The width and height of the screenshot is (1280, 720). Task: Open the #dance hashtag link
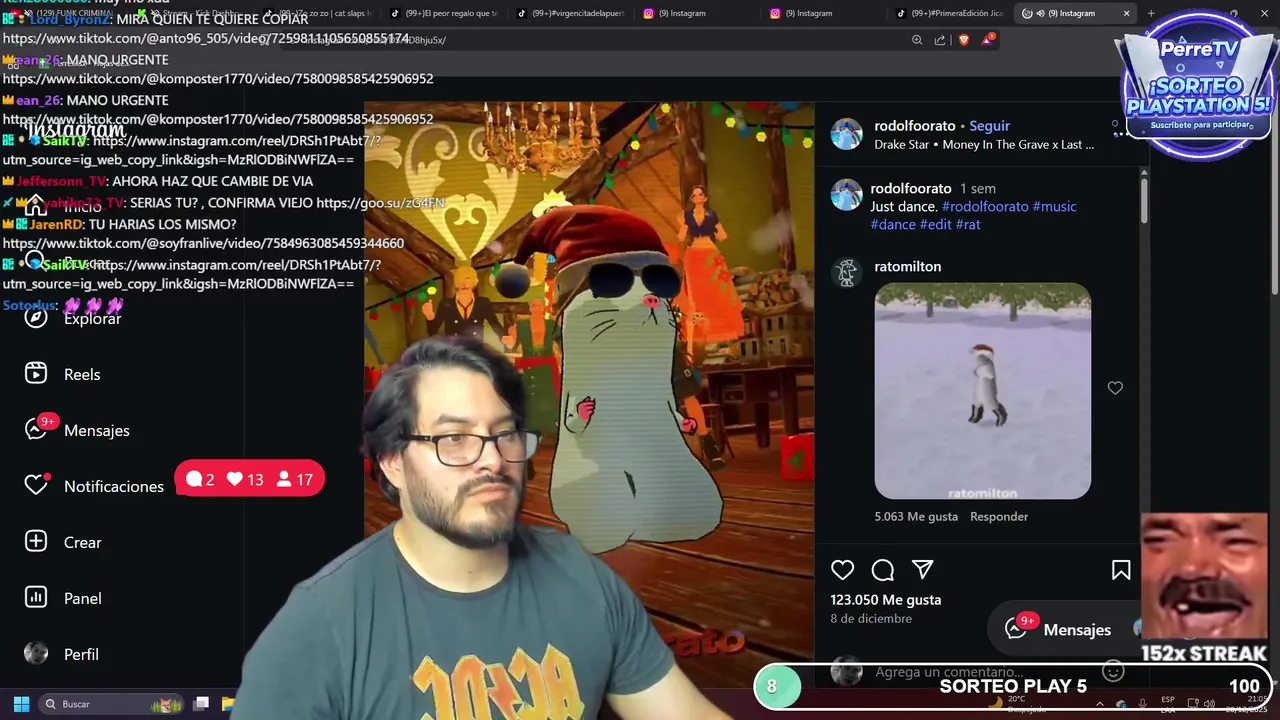[893, 224]
